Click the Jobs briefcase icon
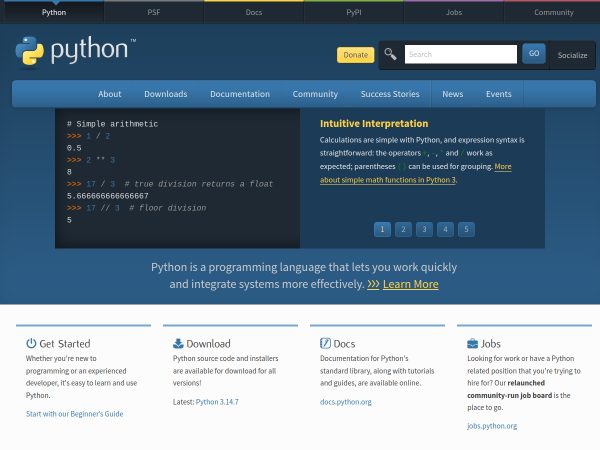This screenshot has height=450, width=600. [x=473, y=343]
